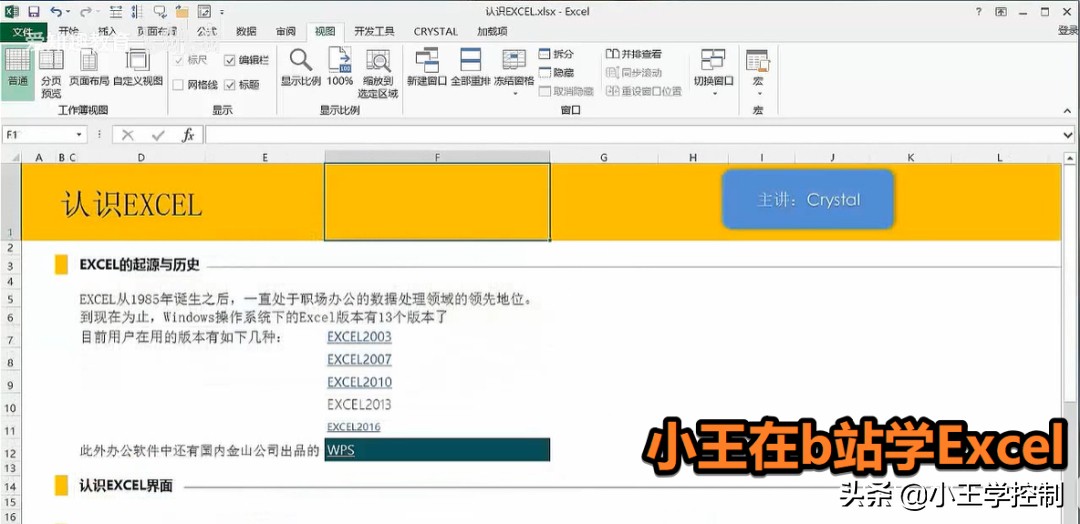
Task: Expand the Customize Quick Access Toolbar arrow
Action: (x=222, y=12)
